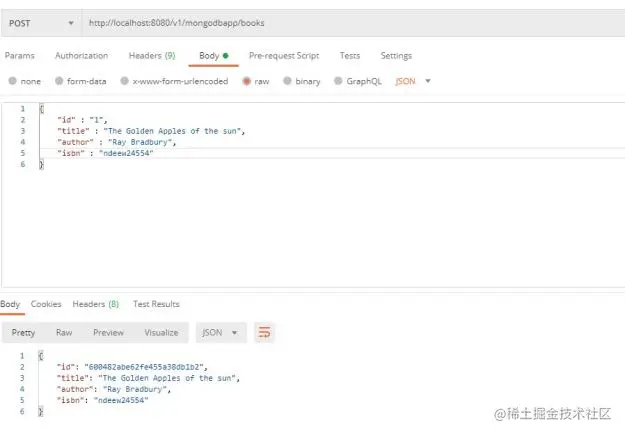The image size is (625, 435).
Task: Click the green dot on Body tab
Action: 226,55
